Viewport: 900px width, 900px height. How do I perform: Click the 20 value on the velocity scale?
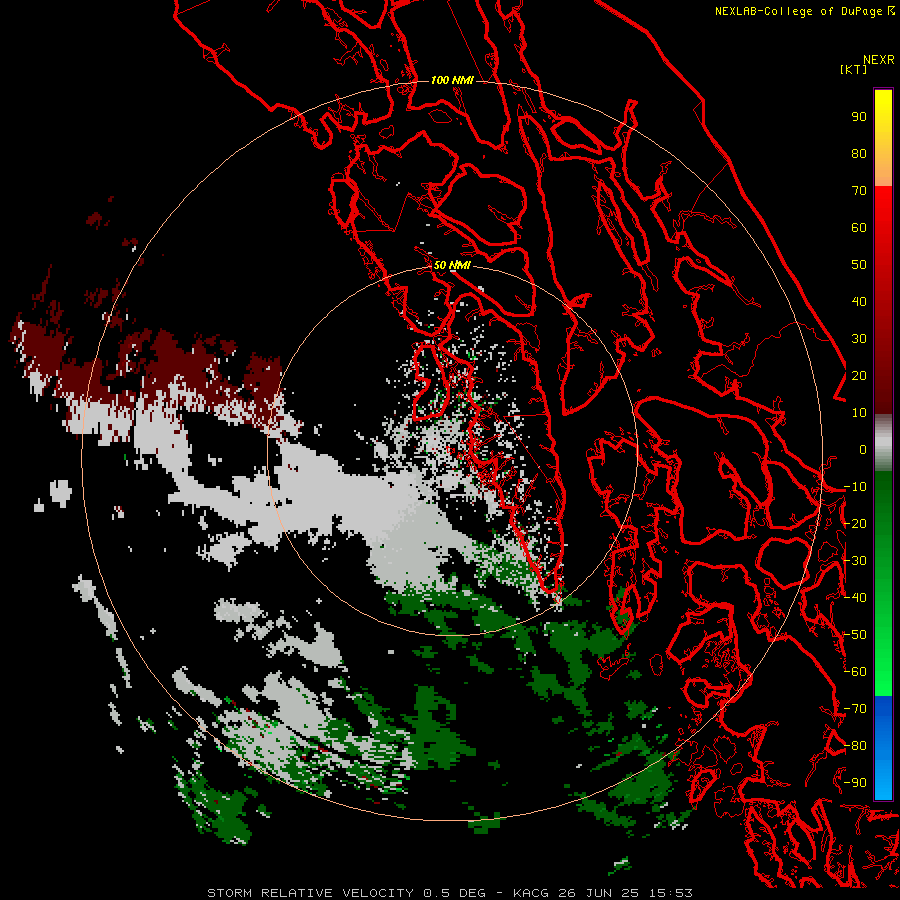coord(859,376)
